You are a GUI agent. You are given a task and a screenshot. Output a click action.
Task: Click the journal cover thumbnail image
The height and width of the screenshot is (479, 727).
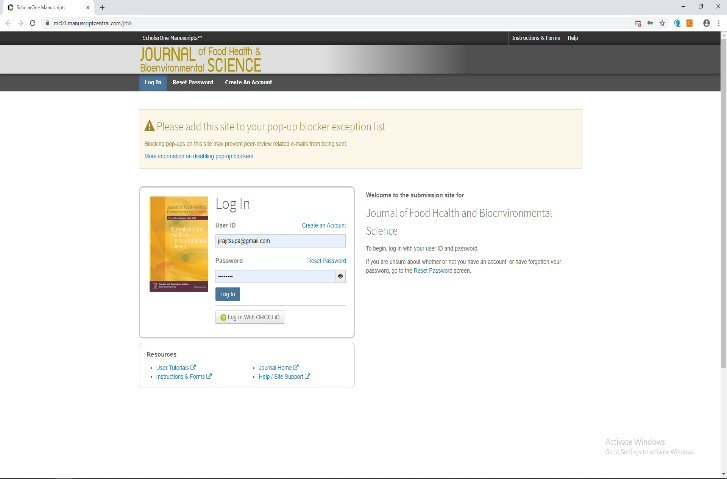(179, 244)
